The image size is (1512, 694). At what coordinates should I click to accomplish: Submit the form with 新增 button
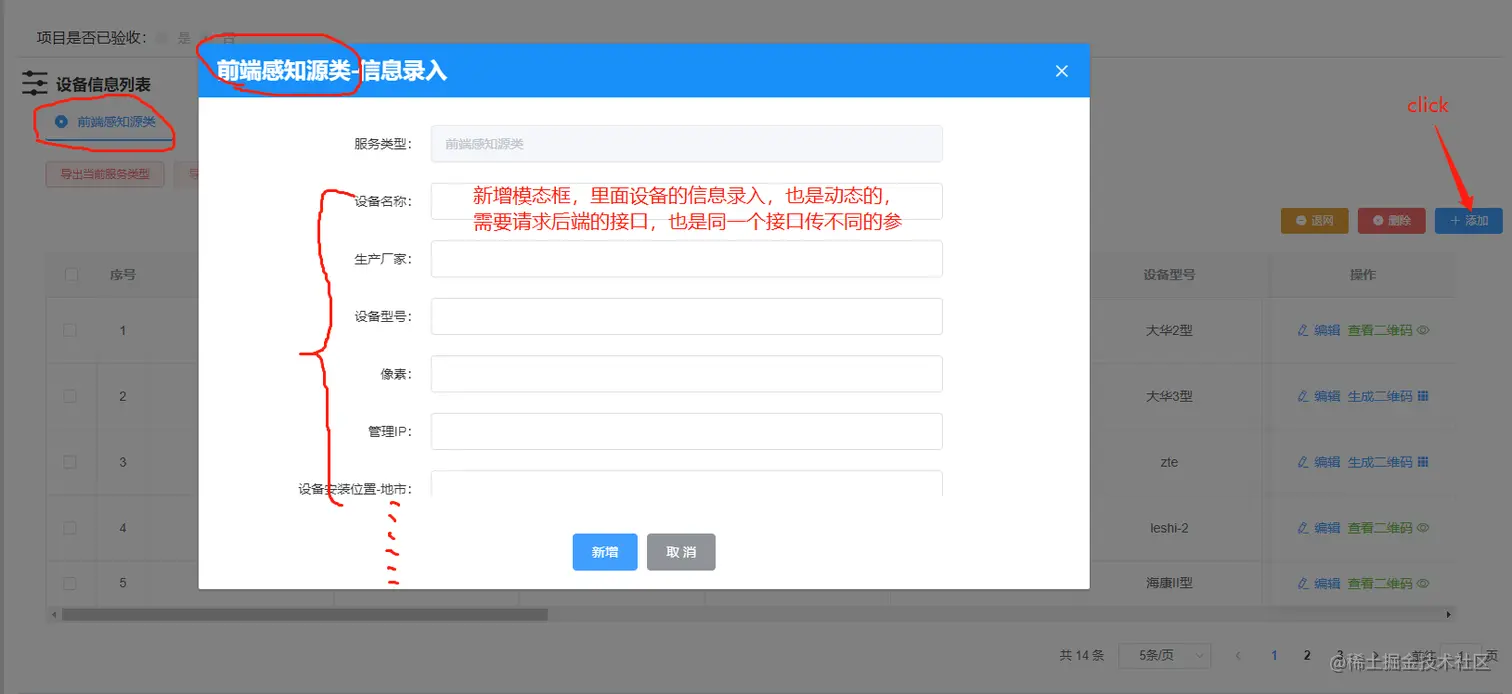pyautogui.click(x=605, y=552)
